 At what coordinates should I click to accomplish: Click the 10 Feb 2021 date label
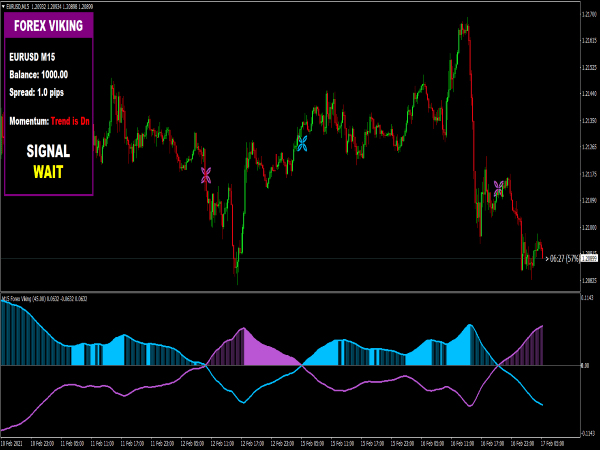11,443
